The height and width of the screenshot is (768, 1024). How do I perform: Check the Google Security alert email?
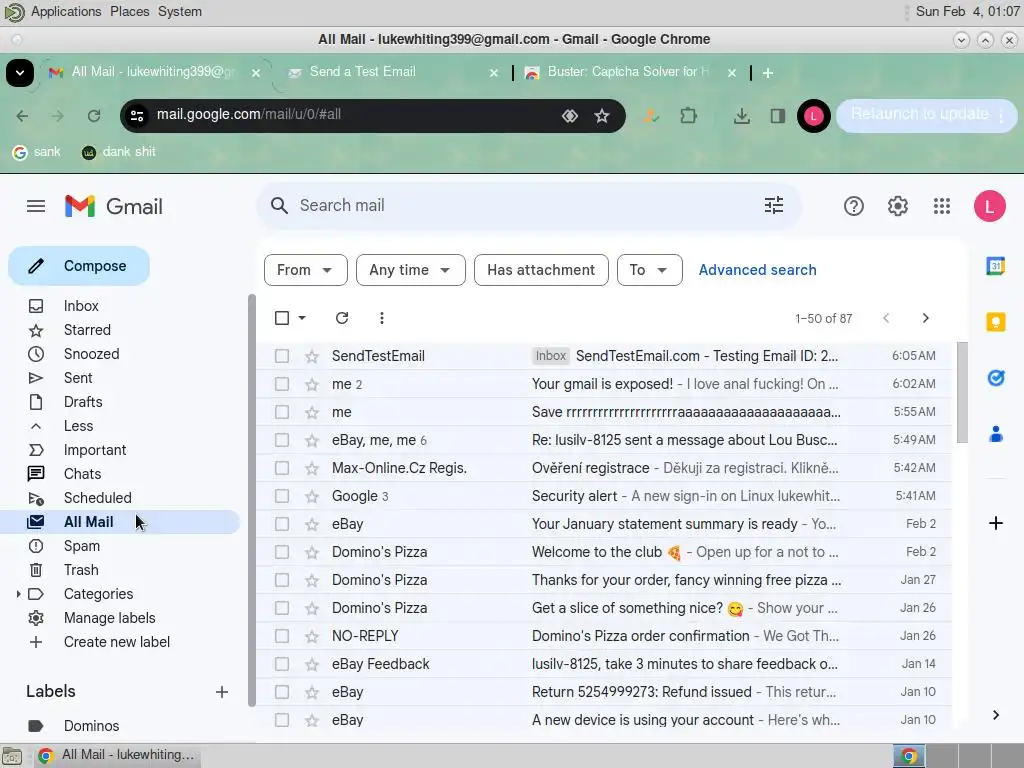tap(281, 496)
